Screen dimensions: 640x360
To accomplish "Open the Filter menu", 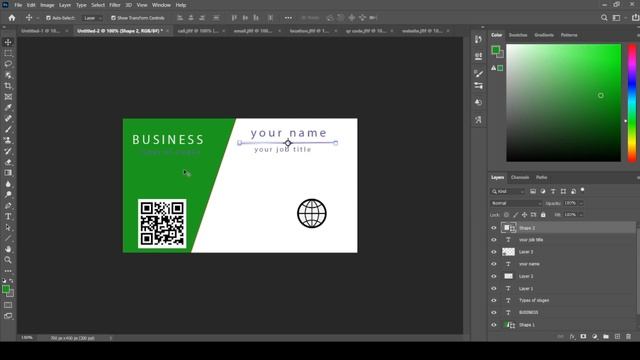I will coord(115,5).
